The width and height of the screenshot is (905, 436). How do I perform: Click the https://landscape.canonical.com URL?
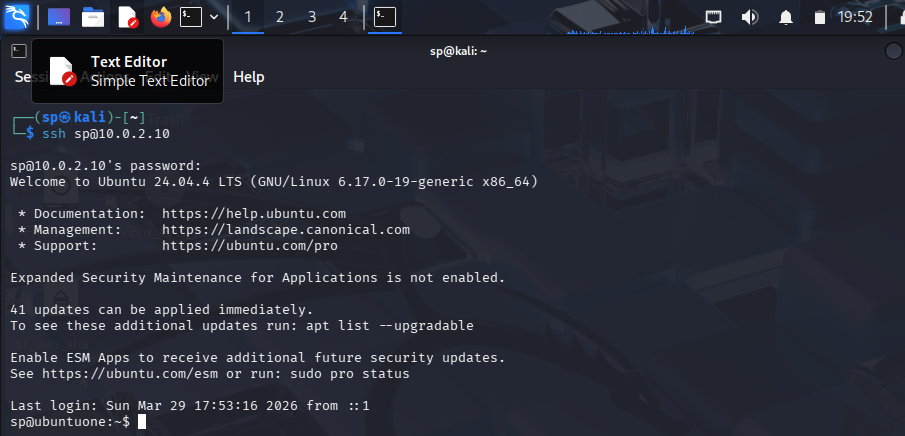[286, 230]
